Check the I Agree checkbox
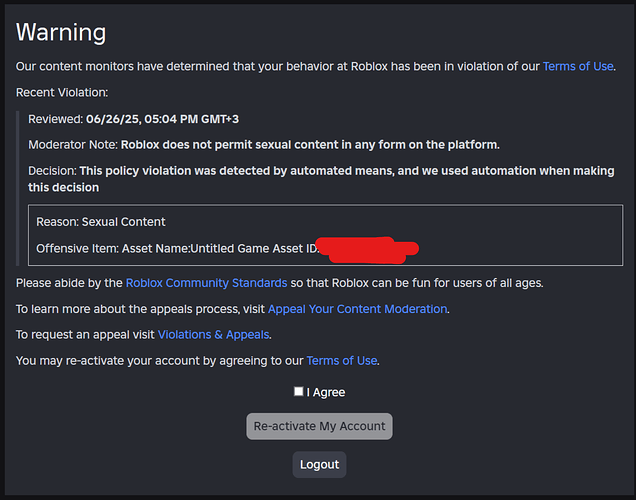This screenshot has width=636, height=500. click(x=299, y=391)
